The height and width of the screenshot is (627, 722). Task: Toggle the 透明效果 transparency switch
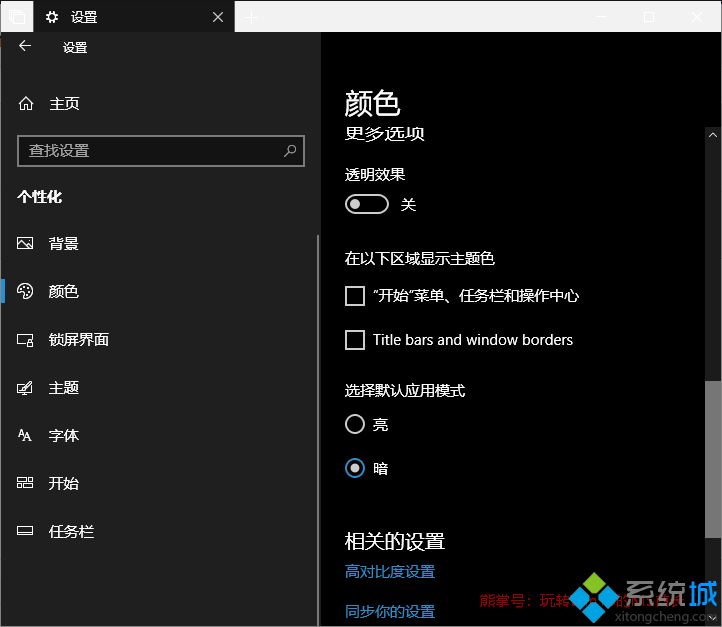[x=367, y=204]
